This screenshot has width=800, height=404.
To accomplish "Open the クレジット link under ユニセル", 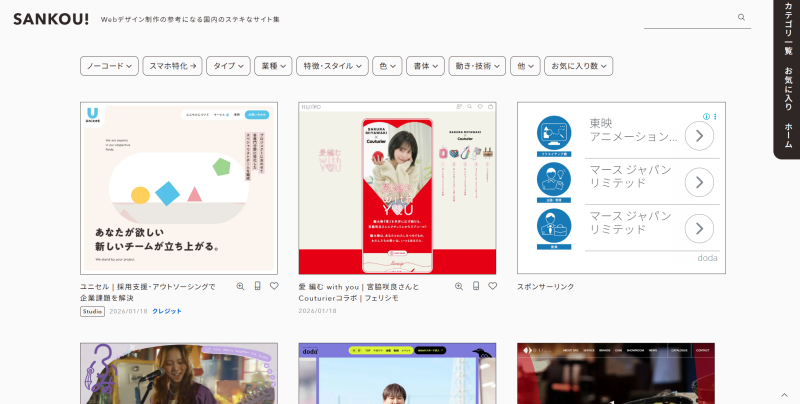I will pyautogui.click(x=167, y=311).
